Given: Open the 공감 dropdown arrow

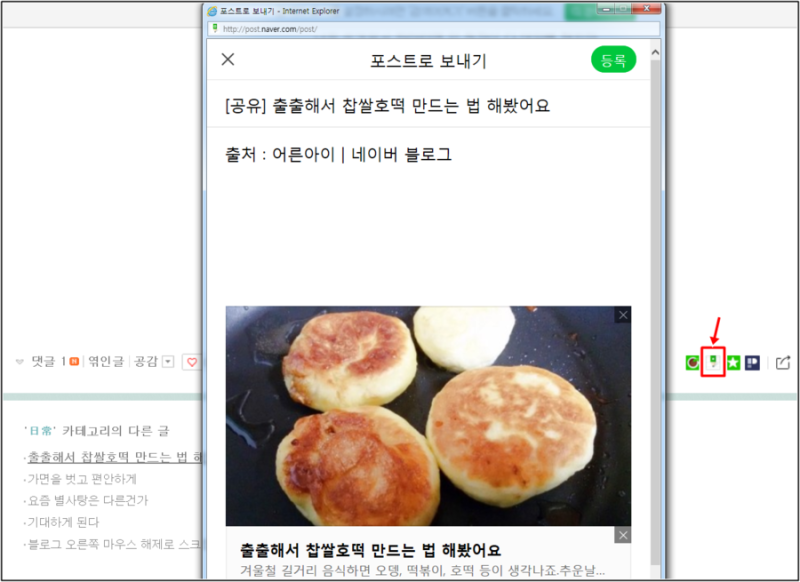Looking at the screenshot, I should coord(168,362).
